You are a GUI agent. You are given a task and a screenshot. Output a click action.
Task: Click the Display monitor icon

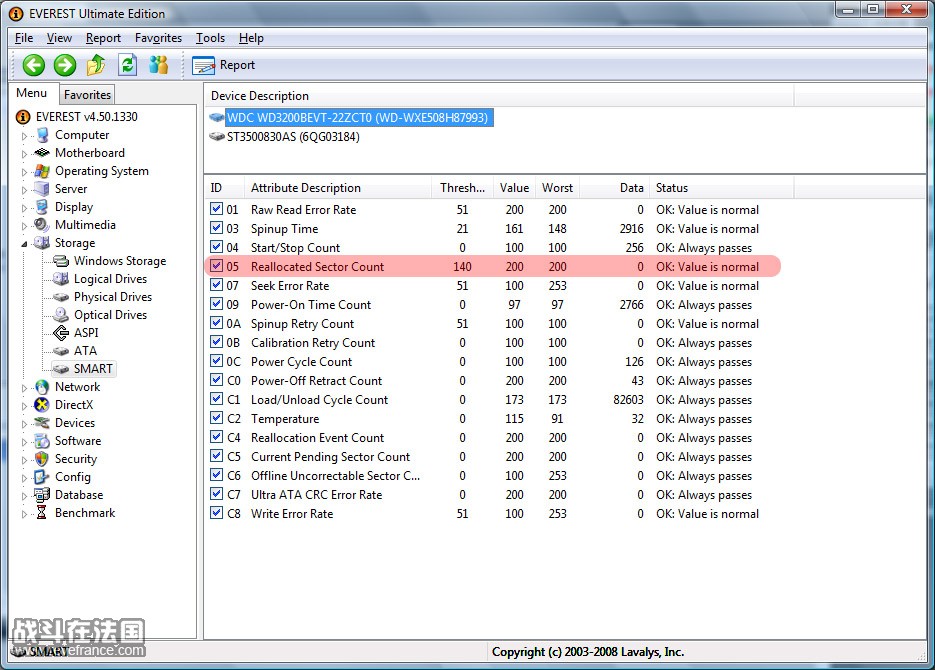42,207
